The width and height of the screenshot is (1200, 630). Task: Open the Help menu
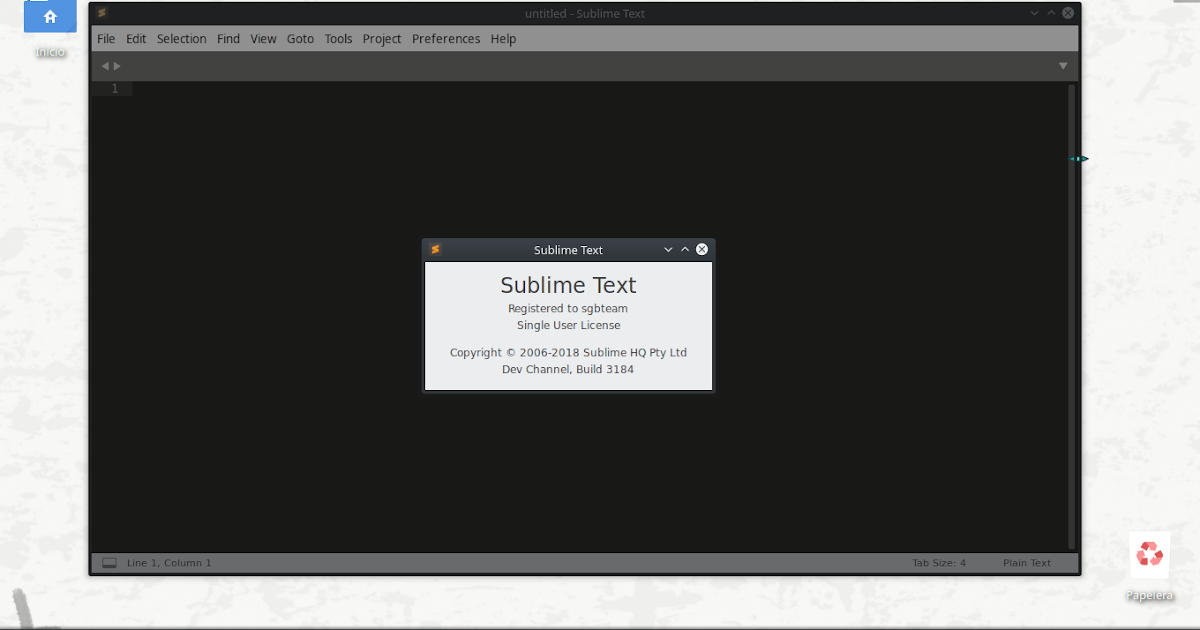[504, 39]
